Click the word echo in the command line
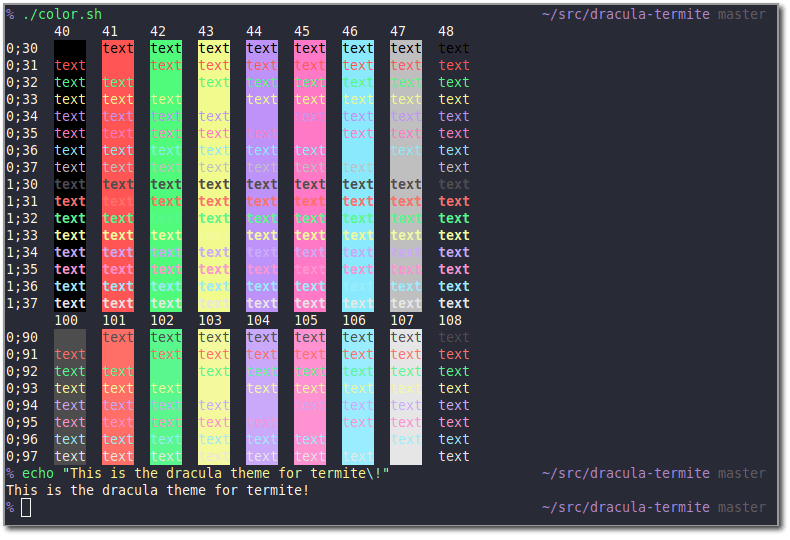Image resolution: width=790 pixels, height=540 pixels. 38,473
